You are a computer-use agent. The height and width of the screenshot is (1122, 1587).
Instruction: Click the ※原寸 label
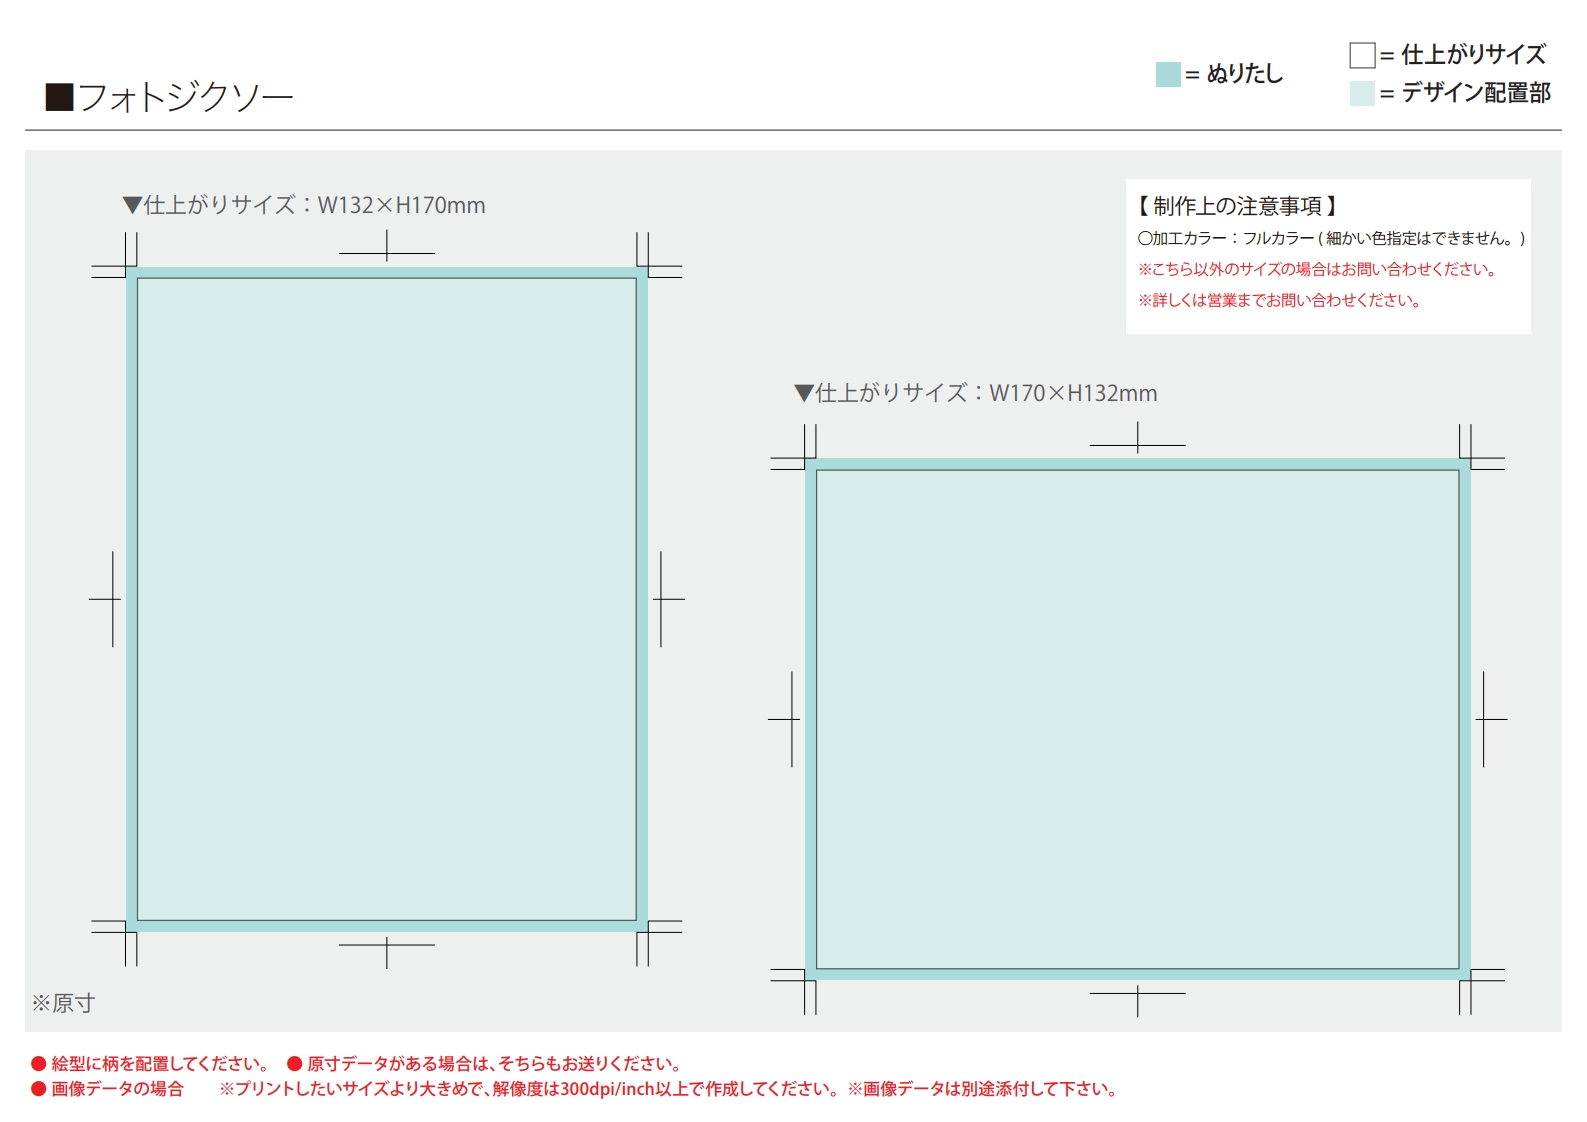coord(63,1003)
